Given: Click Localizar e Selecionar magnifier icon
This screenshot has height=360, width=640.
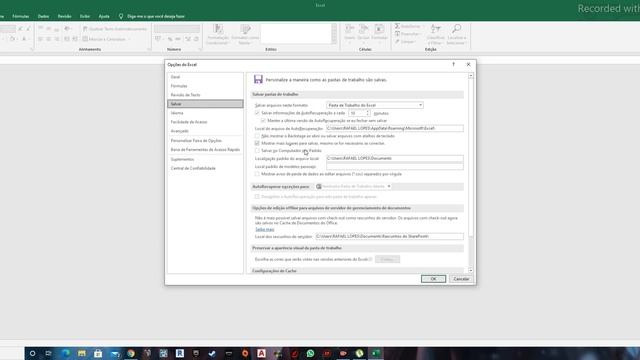Looking at the screenshot, I should click(x=456, y=34).
